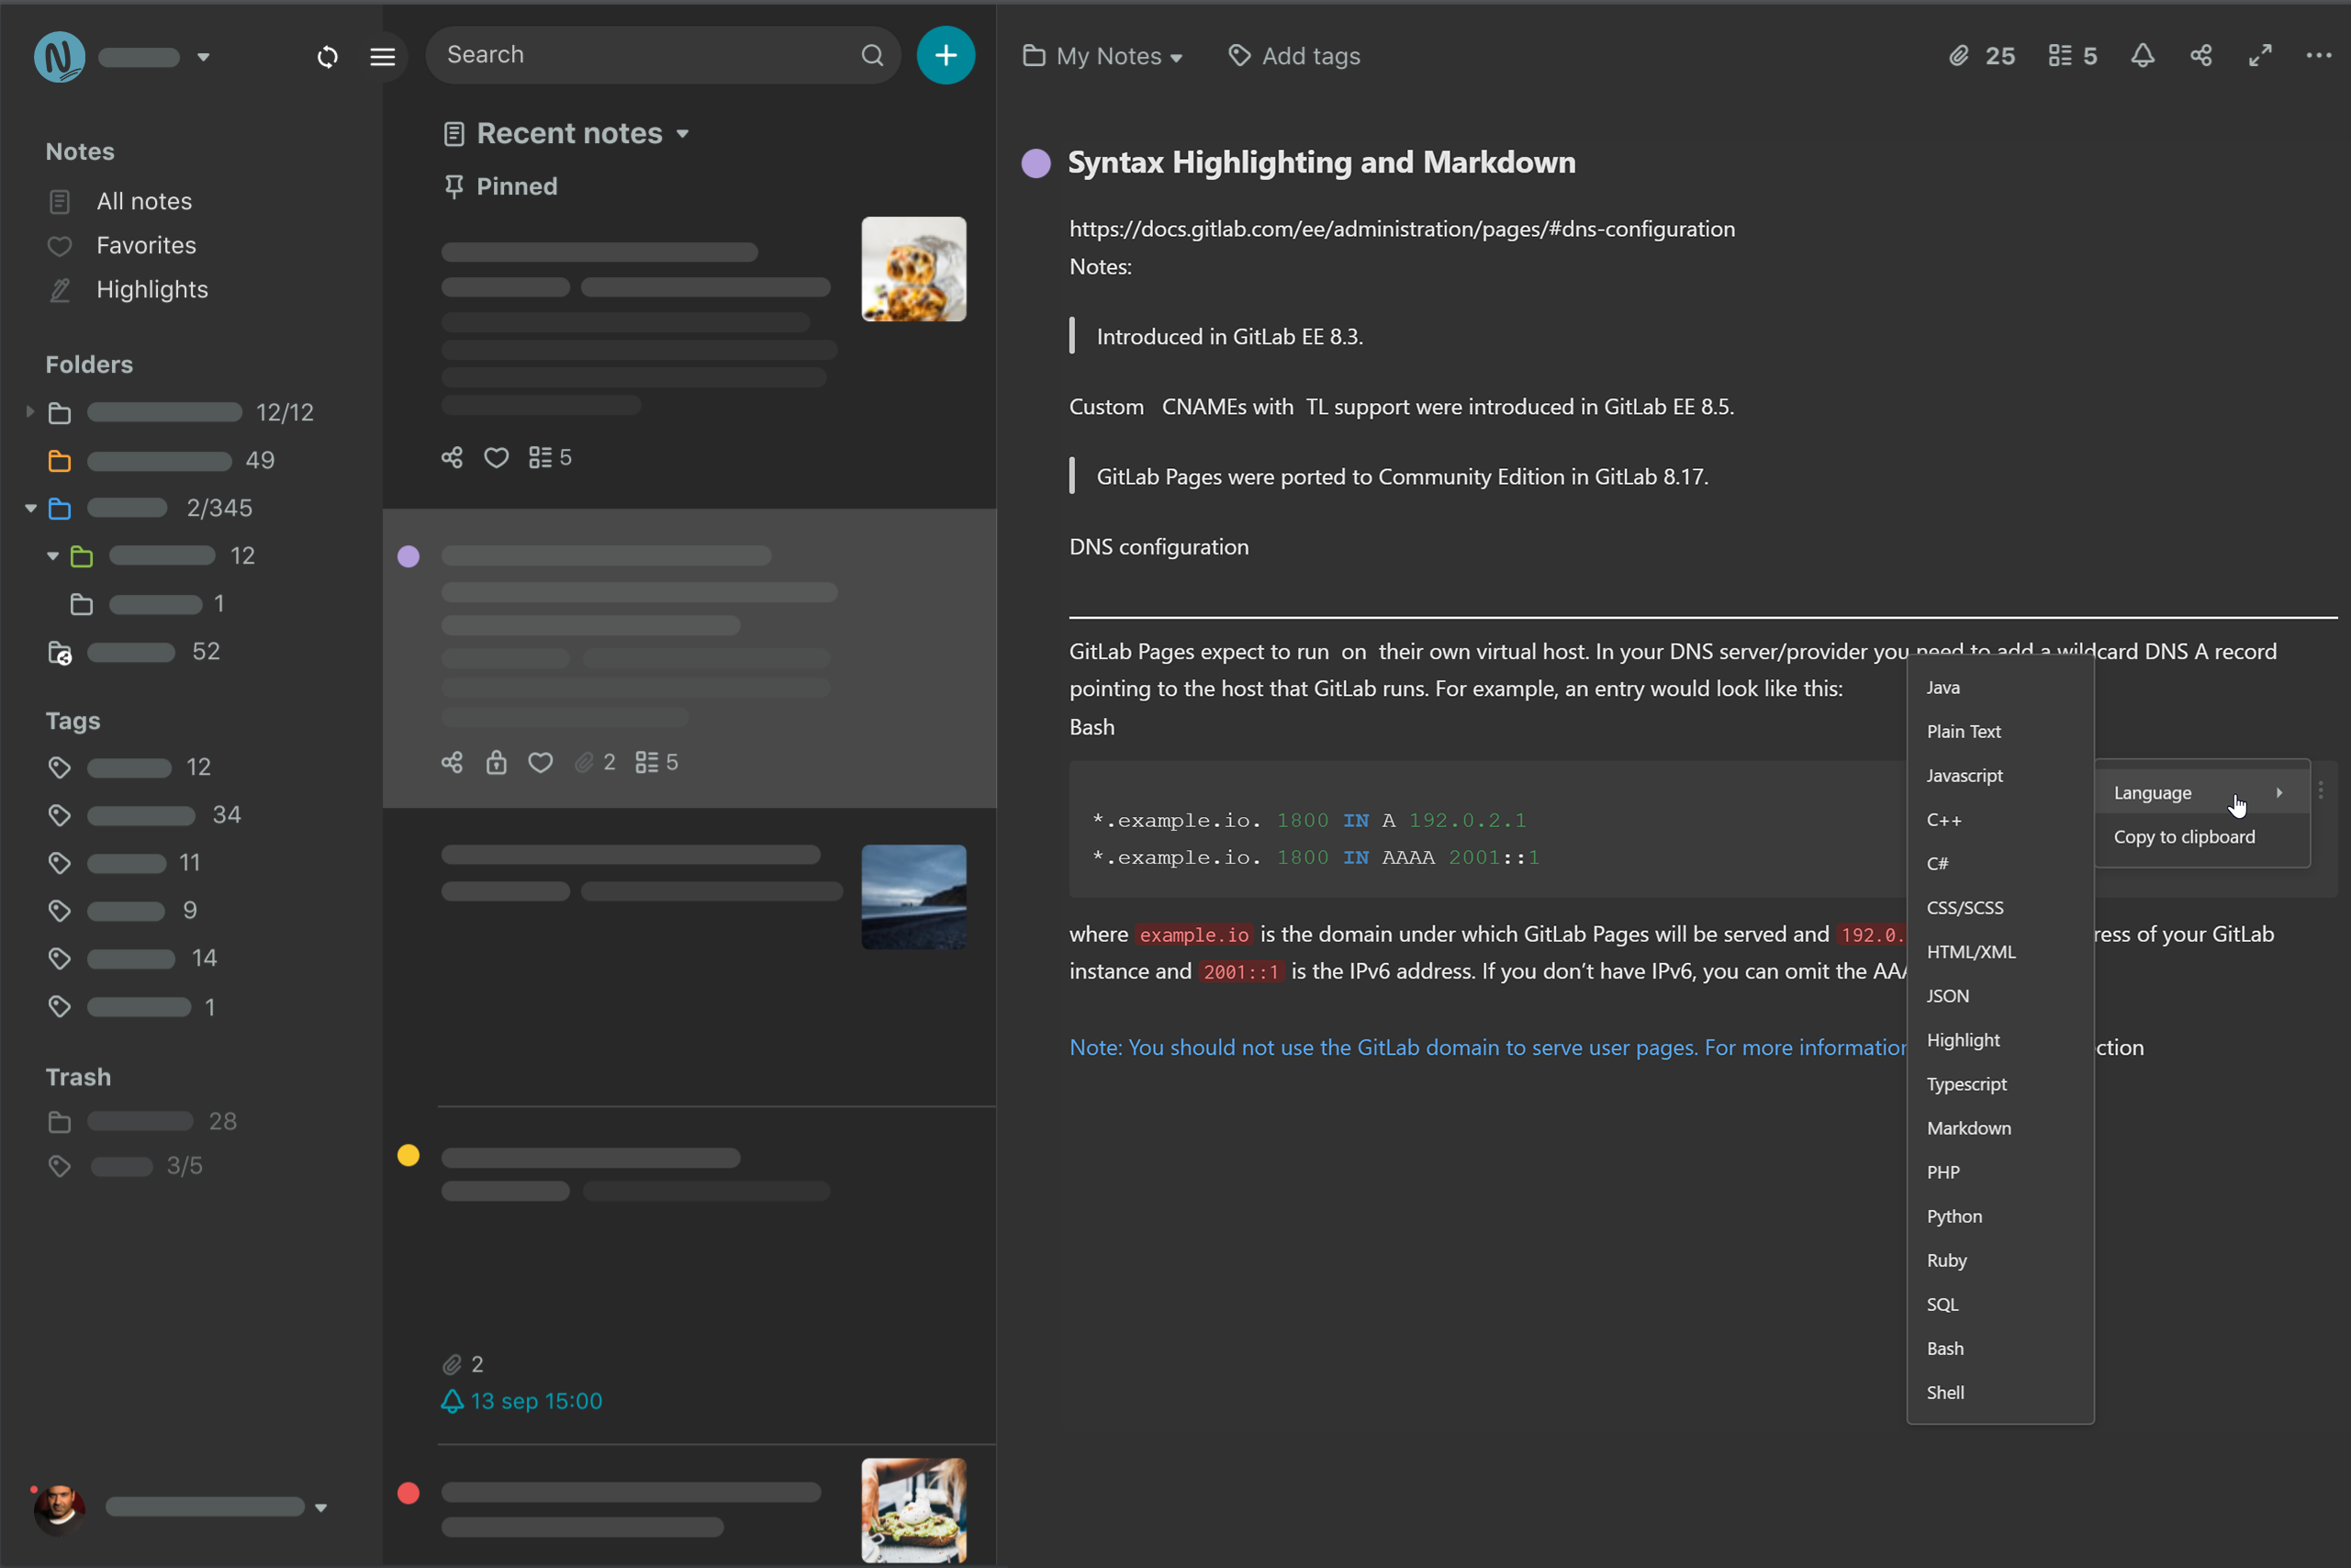Open the notifications bell icon
2351x1568 pixels.
[2143, 56]
